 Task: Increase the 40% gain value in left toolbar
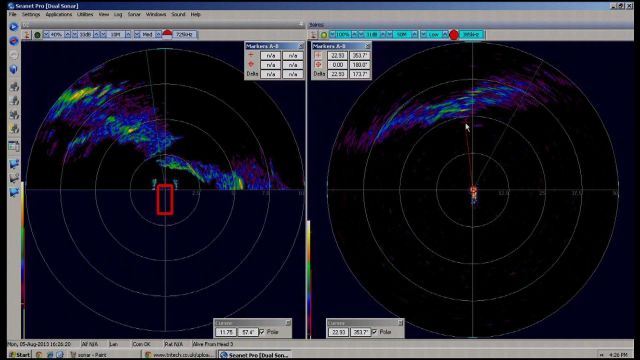click(x=67, y=35)
